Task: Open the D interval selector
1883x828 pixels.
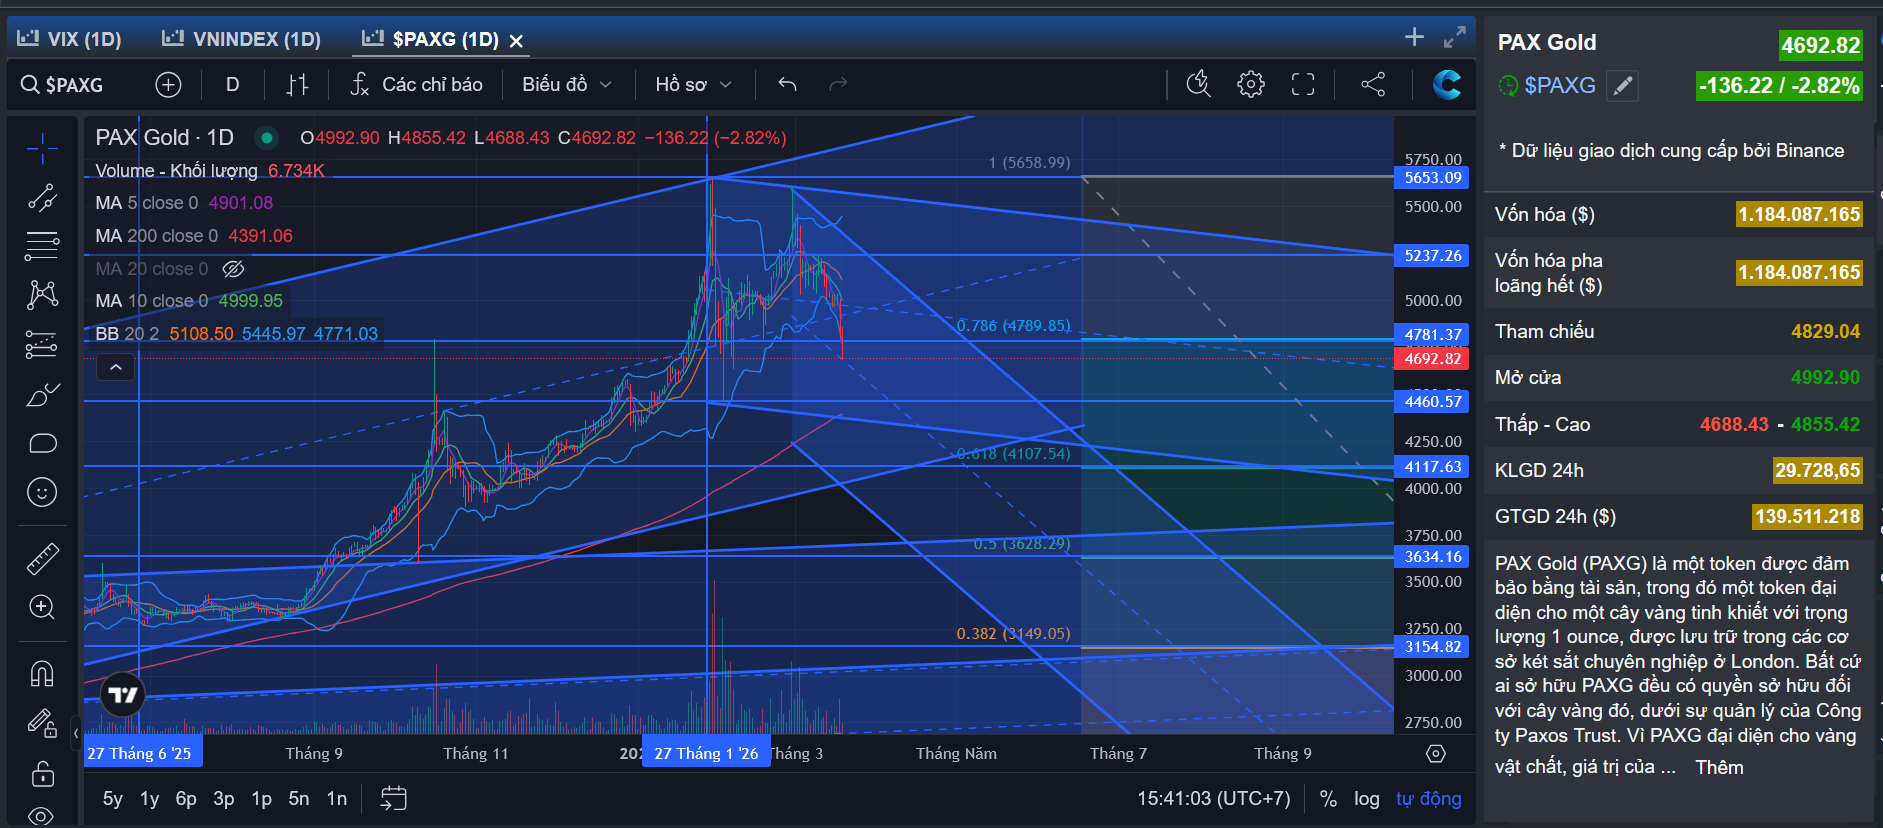Action: [233, 85]
